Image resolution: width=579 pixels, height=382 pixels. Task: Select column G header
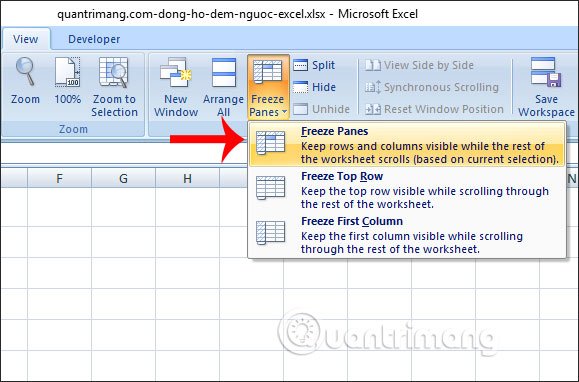123,179
